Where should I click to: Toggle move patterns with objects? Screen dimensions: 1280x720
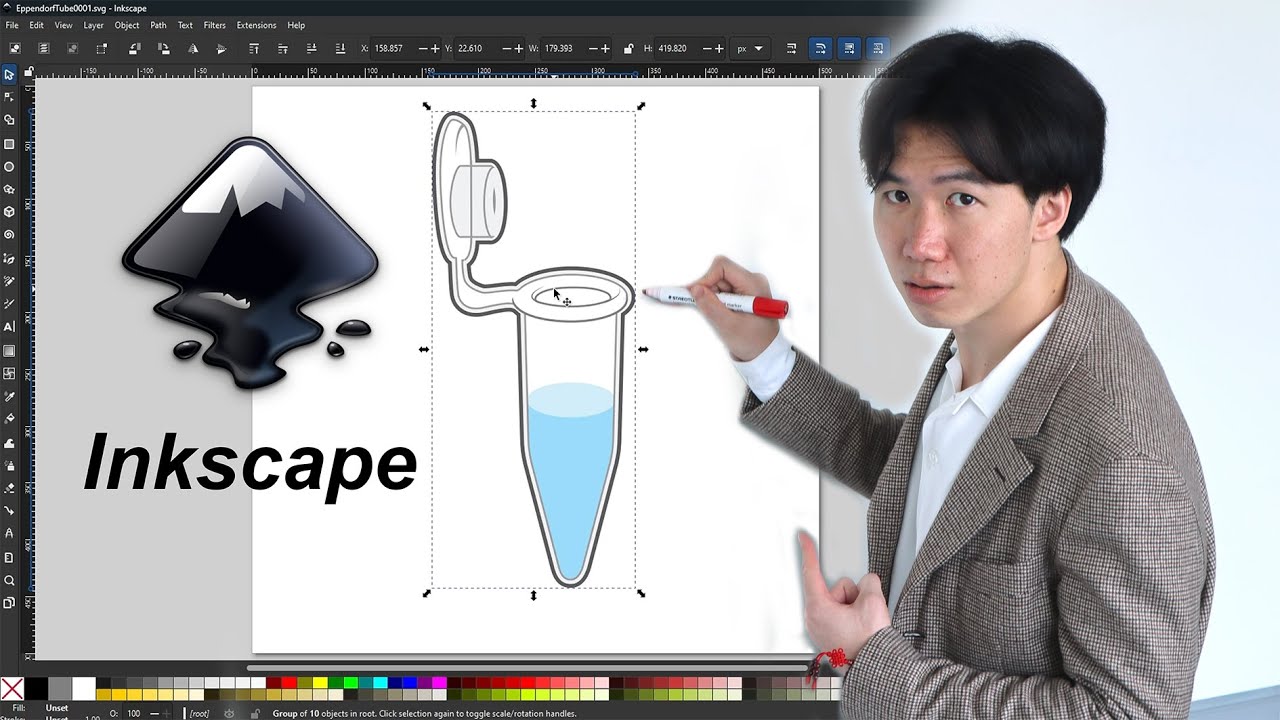coord(877,48)
